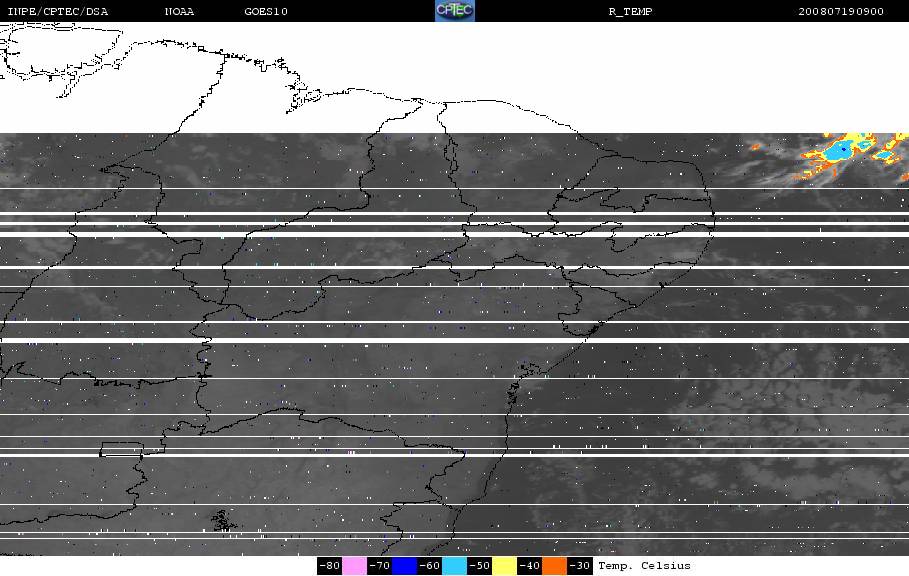Select the NOAA label in header

pos(179,12)
